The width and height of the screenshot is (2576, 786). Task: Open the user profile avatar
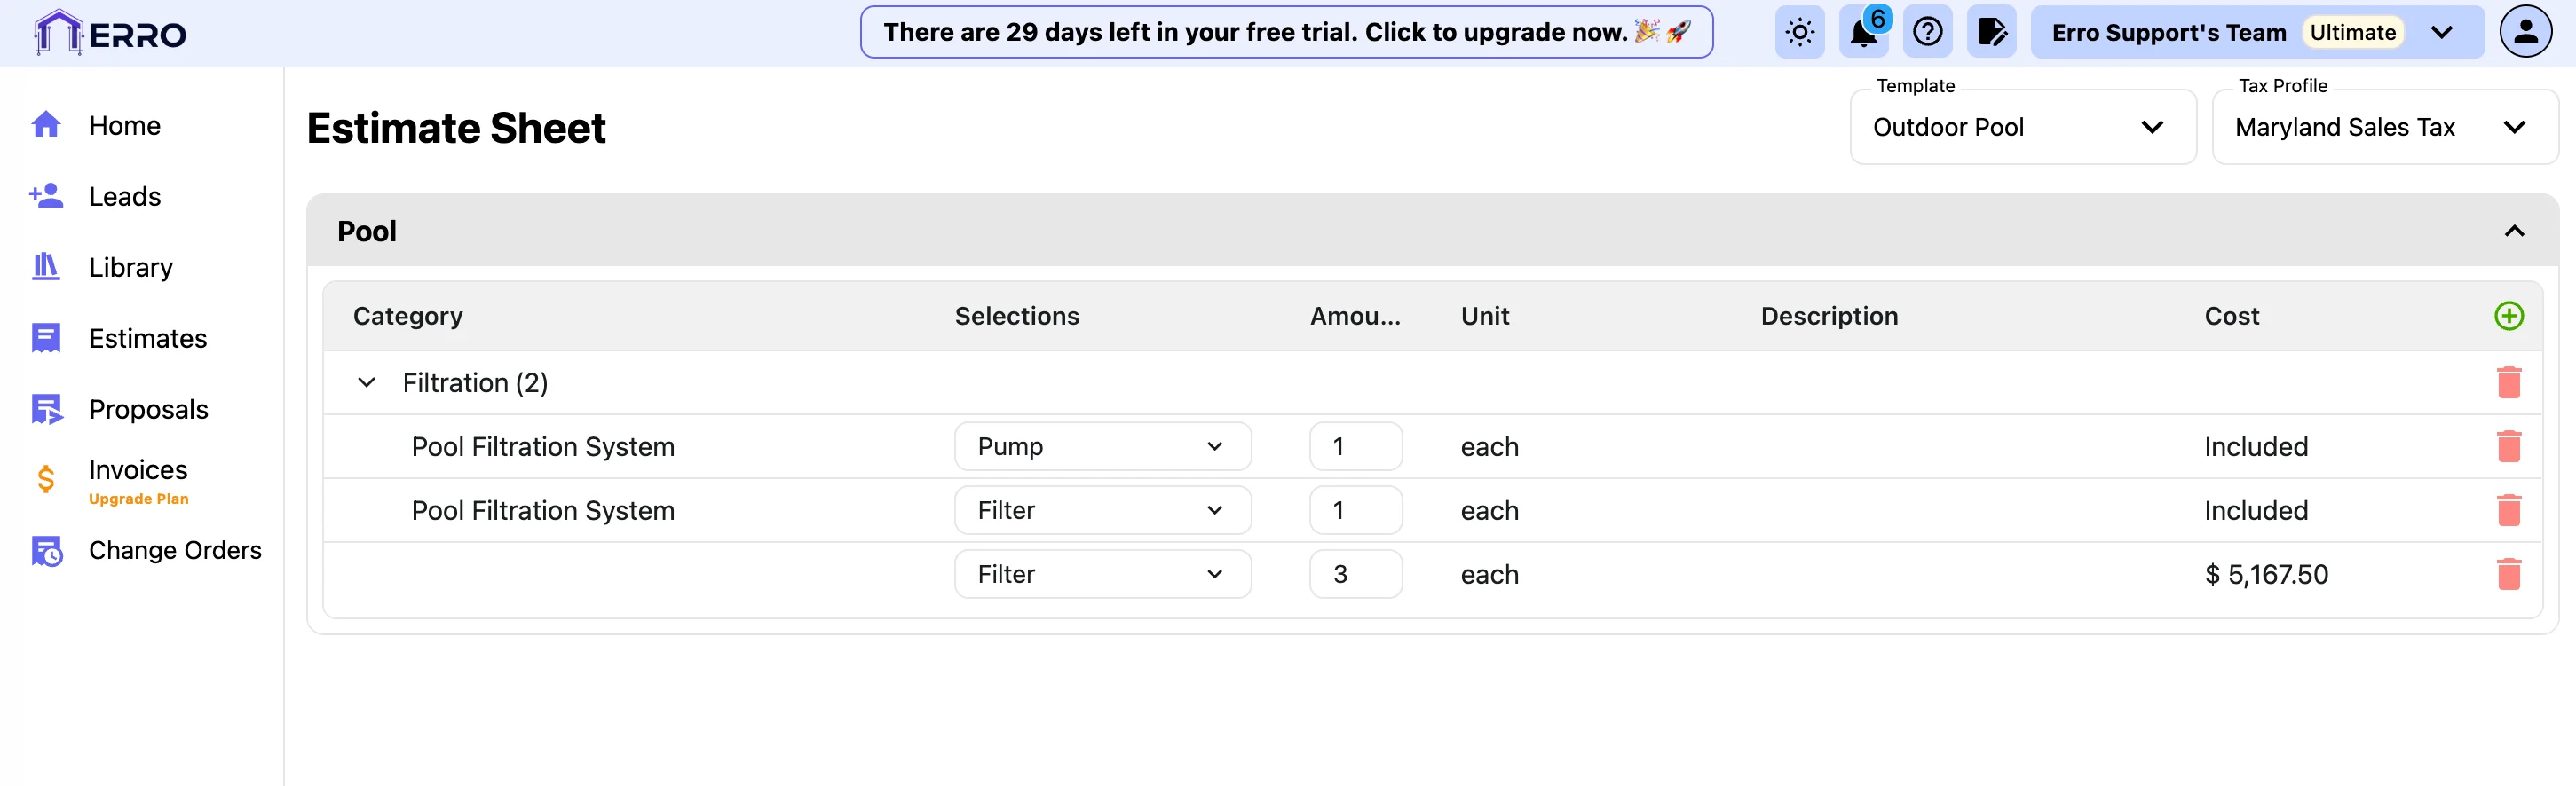coord(2525,33)
